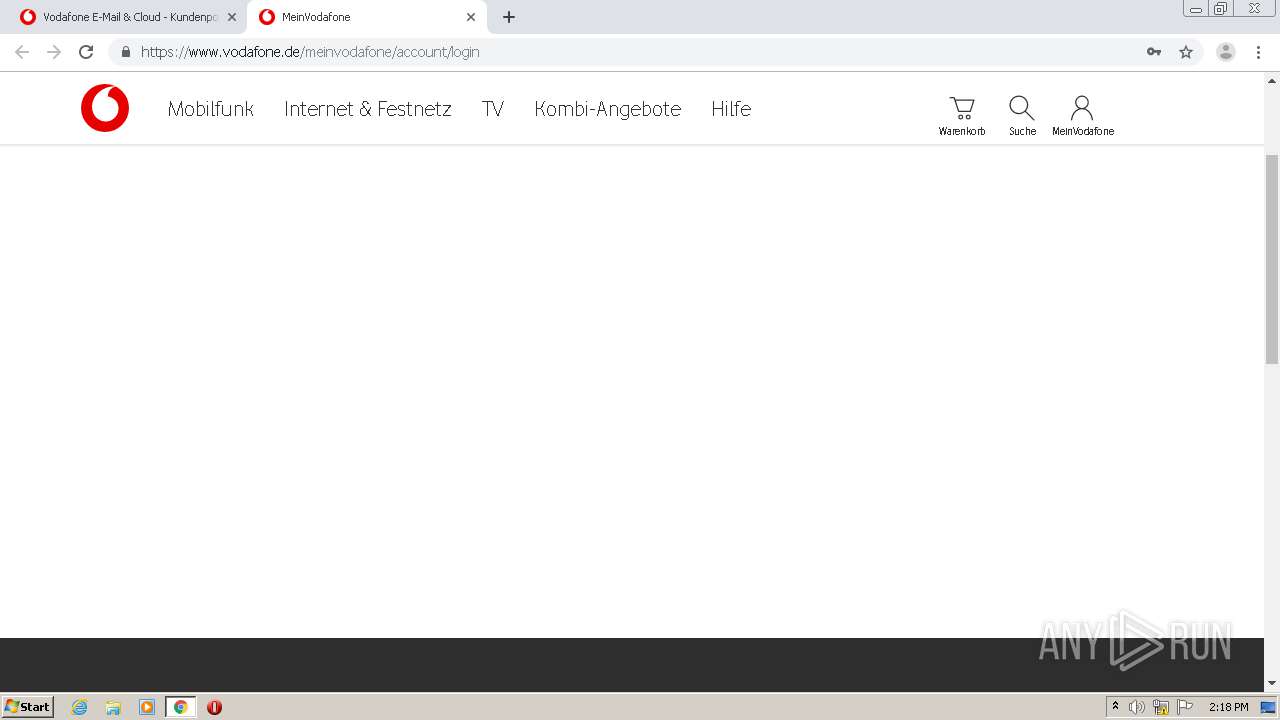Open the TV menu
The width and height of the screenshot is (1280, 720).
(493, 109)
